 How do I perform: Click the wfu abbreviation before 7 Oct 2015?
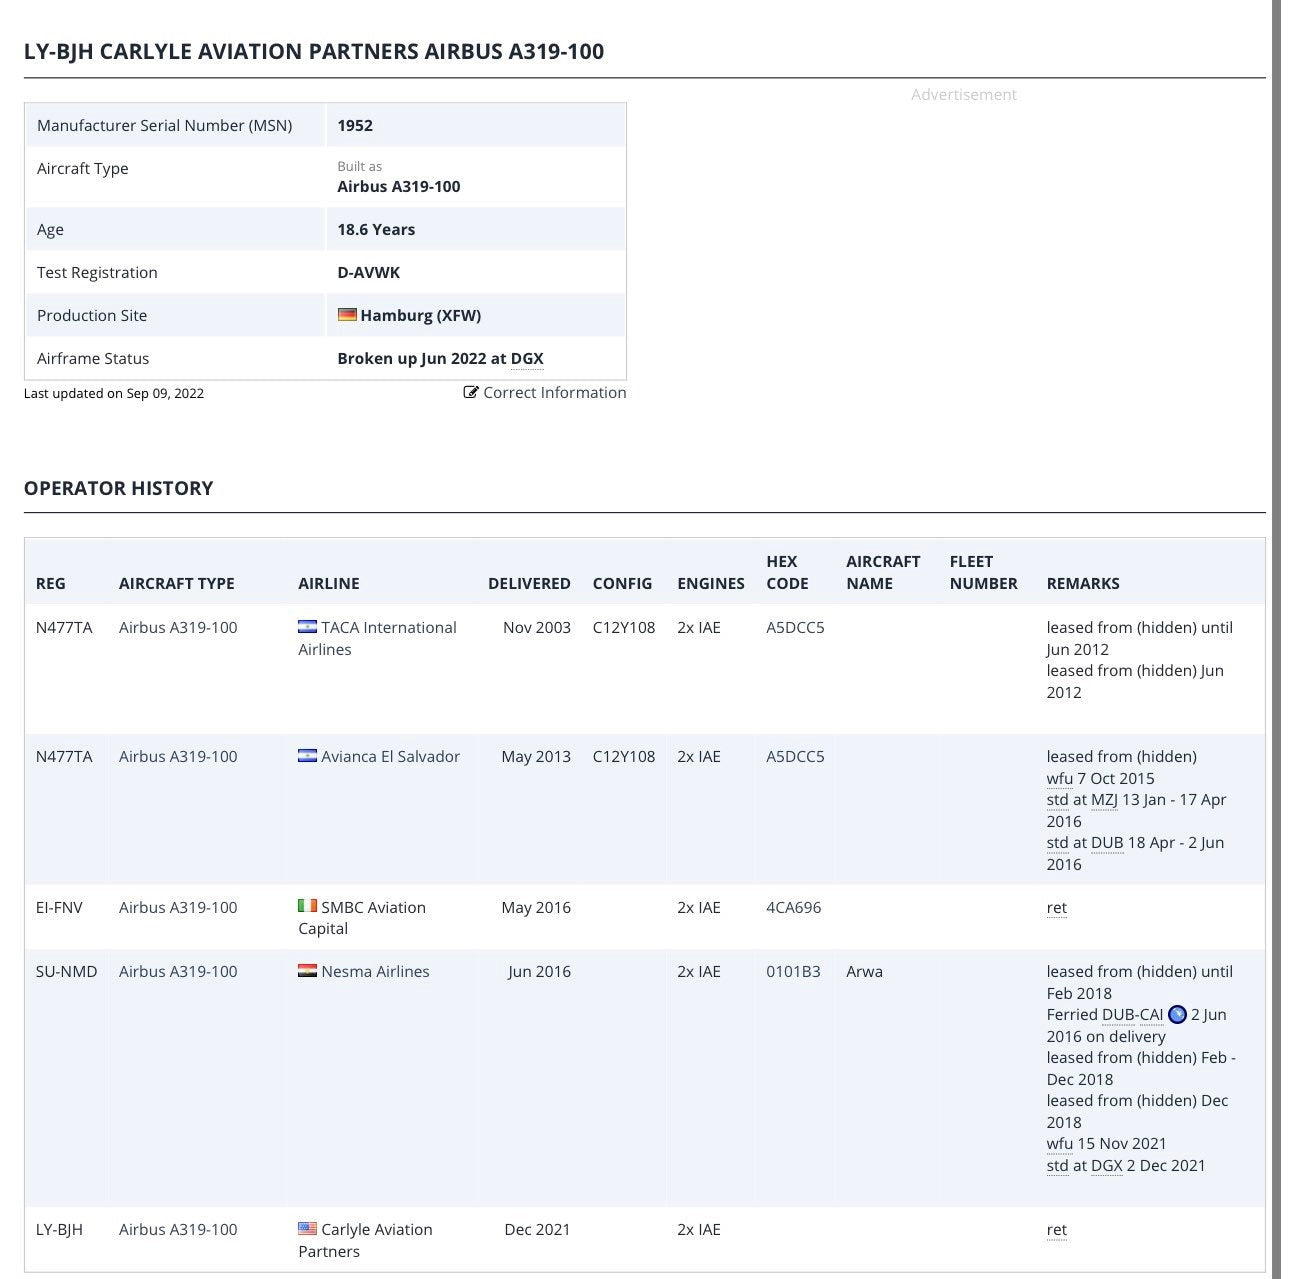pyautogui.click(x=1059, y=779)
